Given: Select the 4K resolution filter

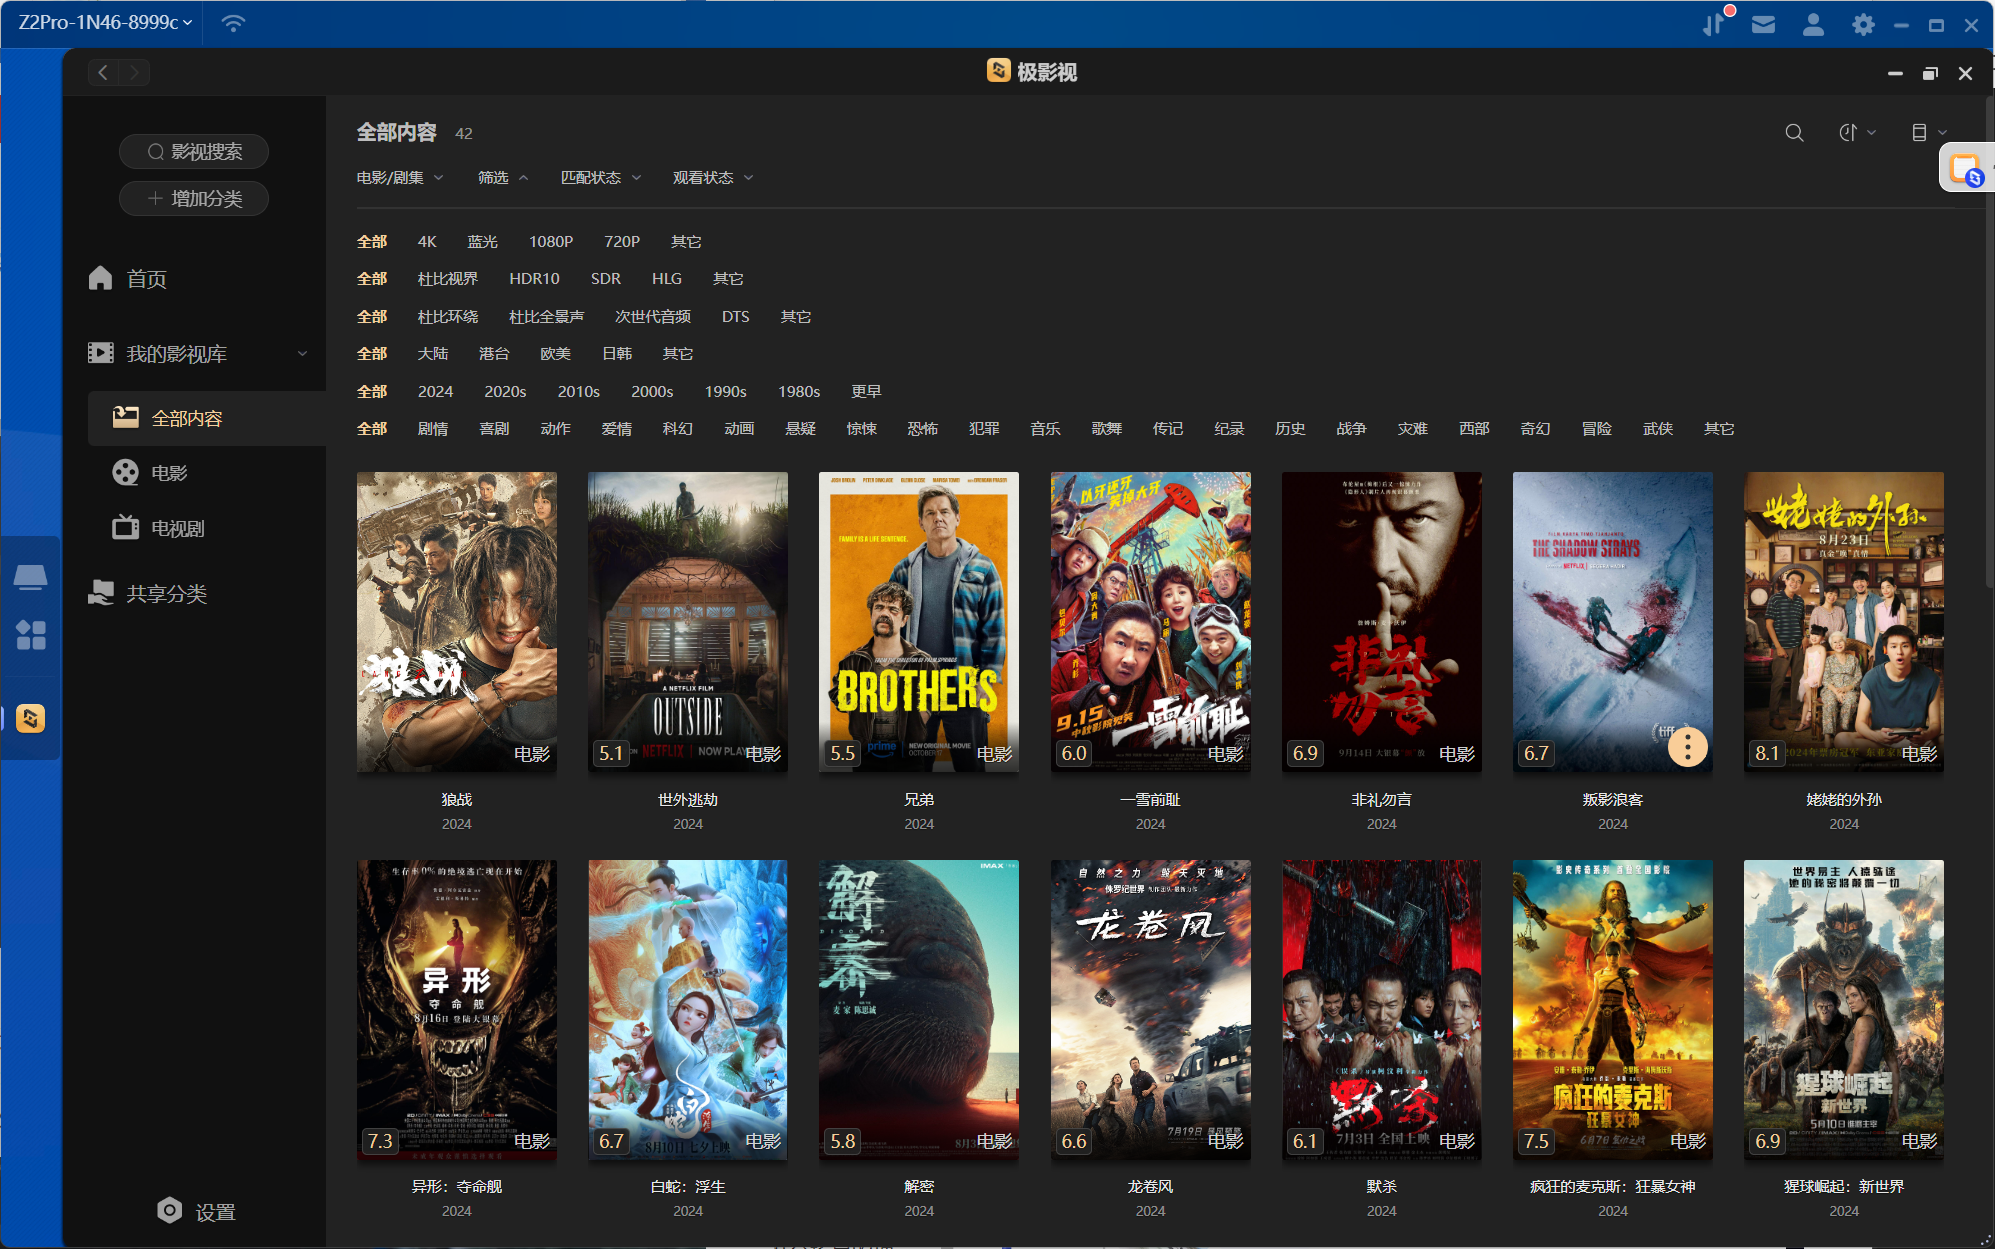Looking at the screenshot, I should pyautogui.click(x=427, y=242).
